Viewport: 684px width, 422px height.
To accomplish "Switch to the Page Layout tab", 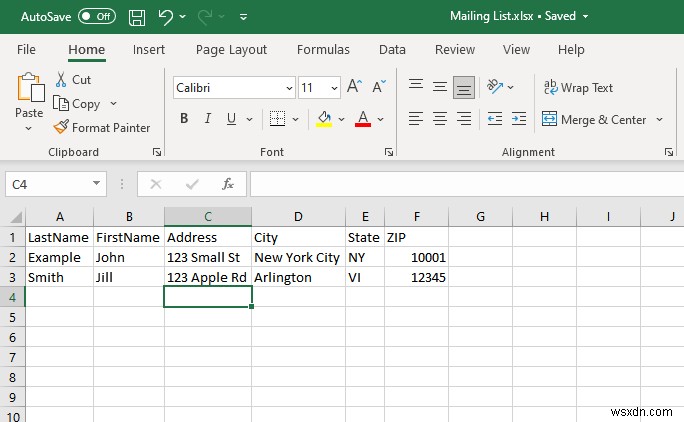I will pos(231,50).
